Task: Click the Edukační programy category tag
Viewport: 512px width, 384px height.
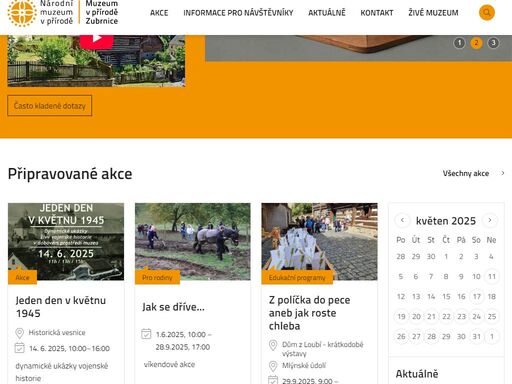Action: [297, 277]
